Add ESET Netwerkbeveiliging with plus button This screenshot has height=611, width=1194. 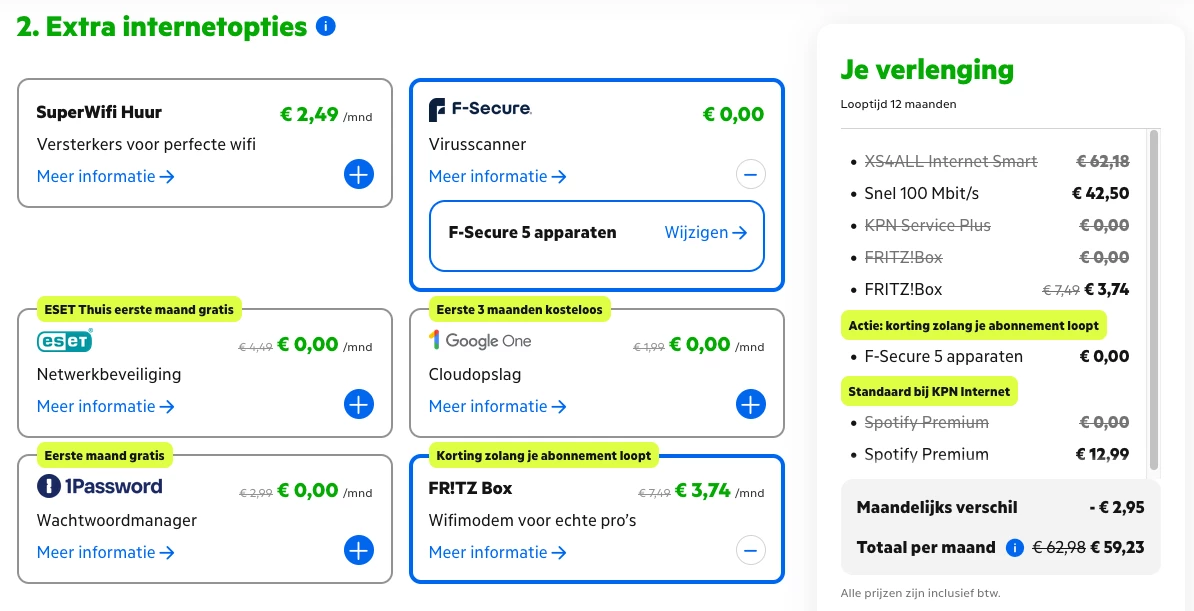(x=358, y=405)
